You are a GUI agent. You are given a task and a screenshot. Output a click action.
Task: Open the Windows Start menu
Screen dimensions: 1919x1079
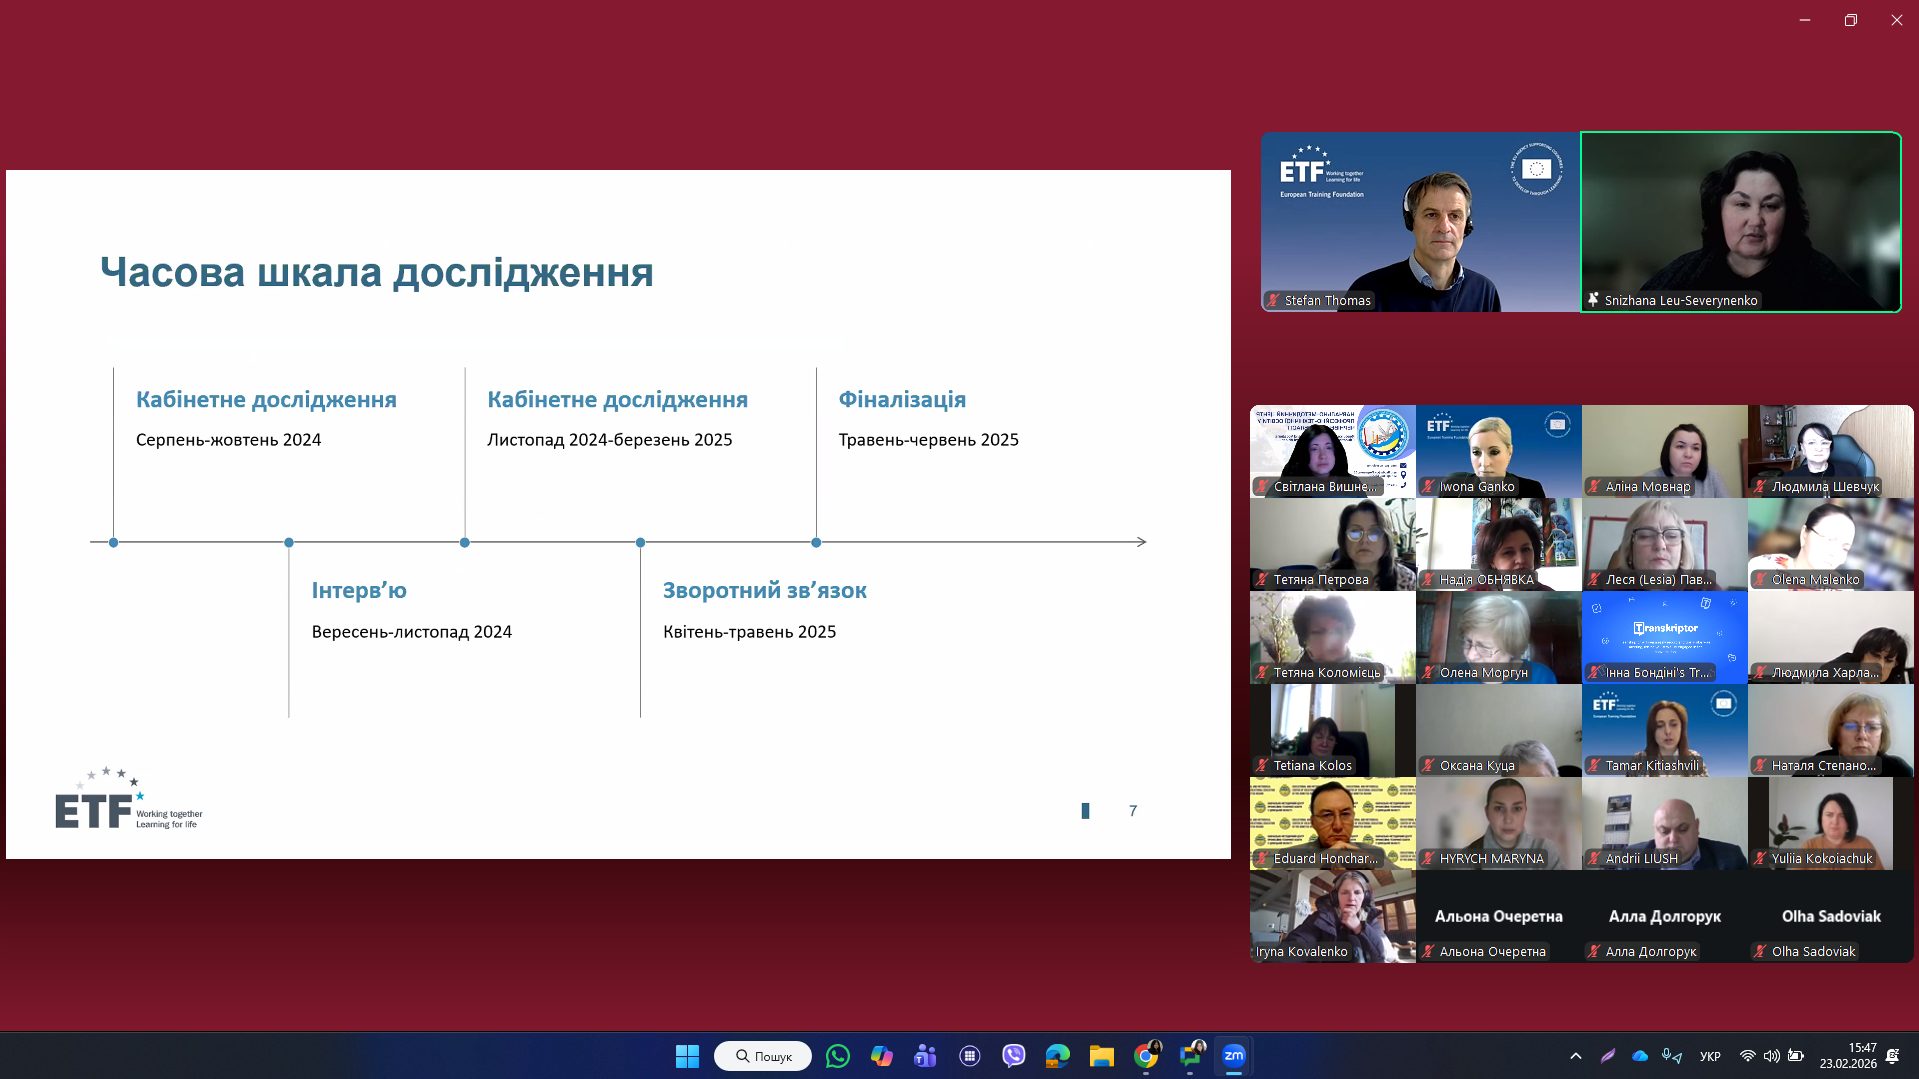point(687,1056)
